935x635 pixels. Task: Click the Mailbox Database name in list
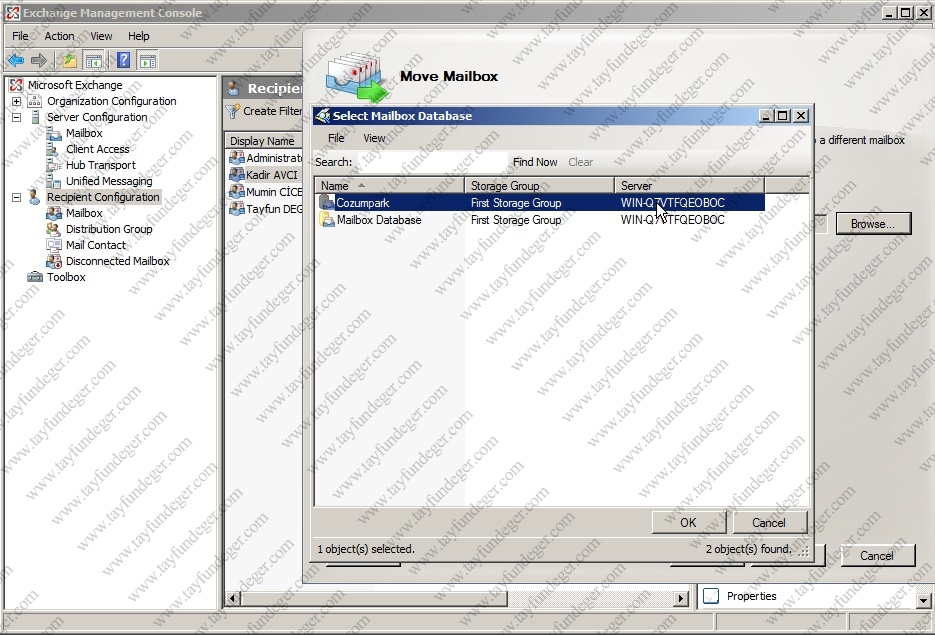(x=379, y=220)
